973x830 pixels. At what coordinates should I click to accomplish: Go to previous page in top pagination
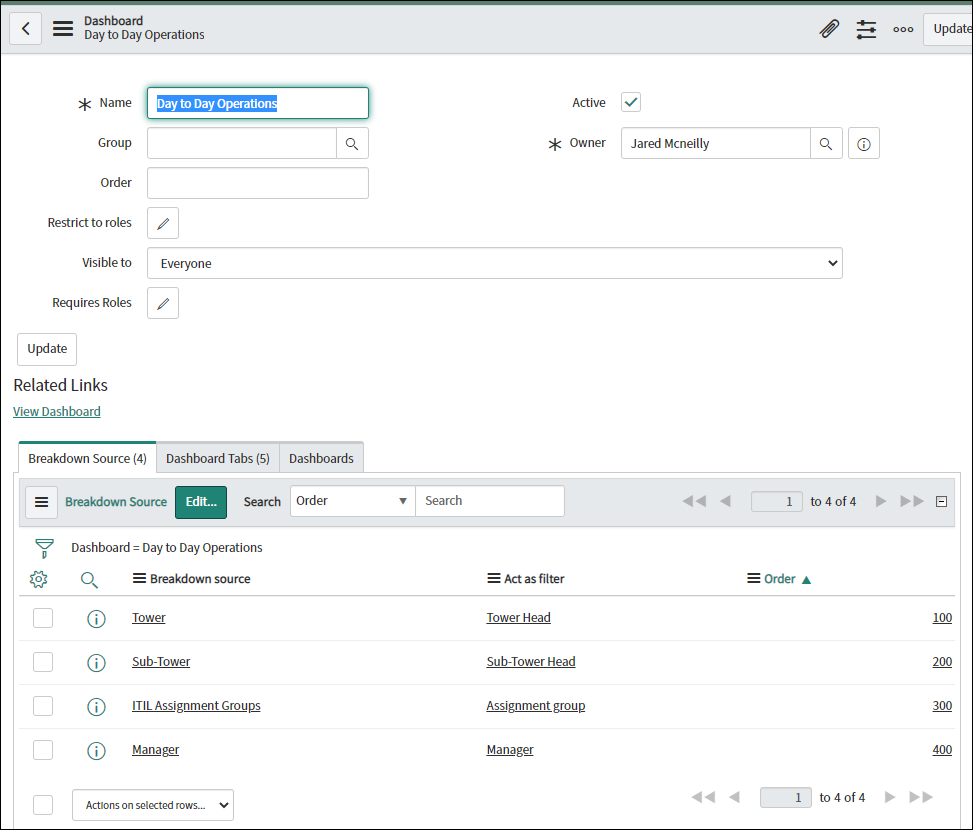tap(725, 501)
